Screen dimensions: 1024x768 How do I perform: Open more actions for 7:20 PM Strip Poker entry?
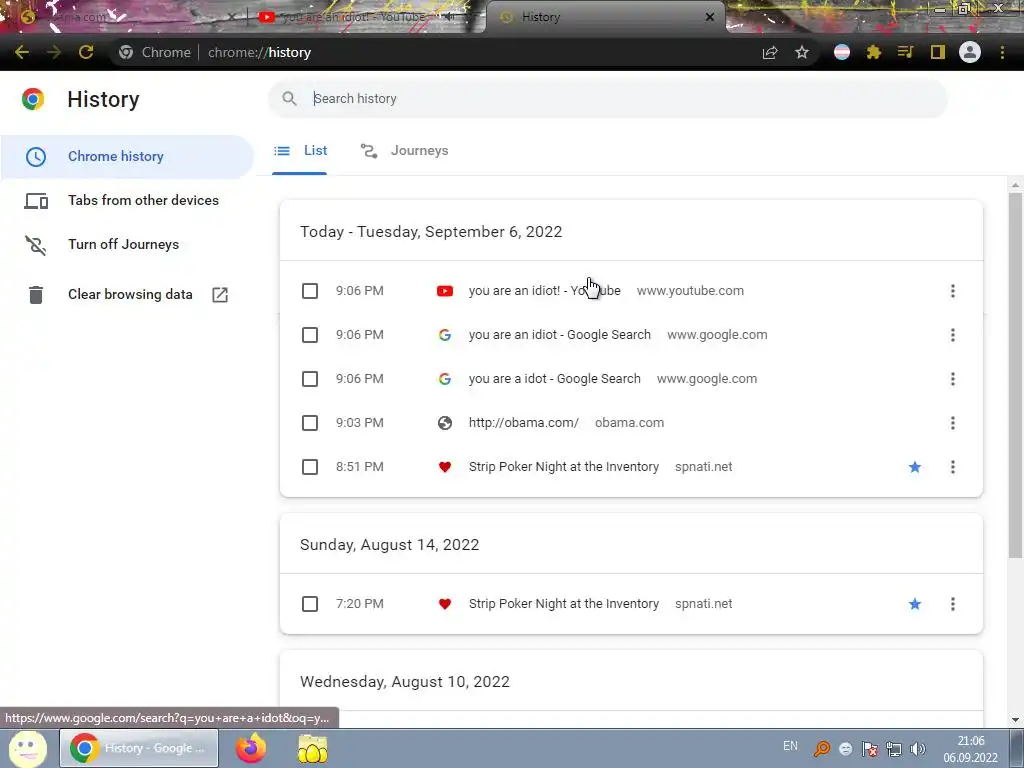(953, 604)
